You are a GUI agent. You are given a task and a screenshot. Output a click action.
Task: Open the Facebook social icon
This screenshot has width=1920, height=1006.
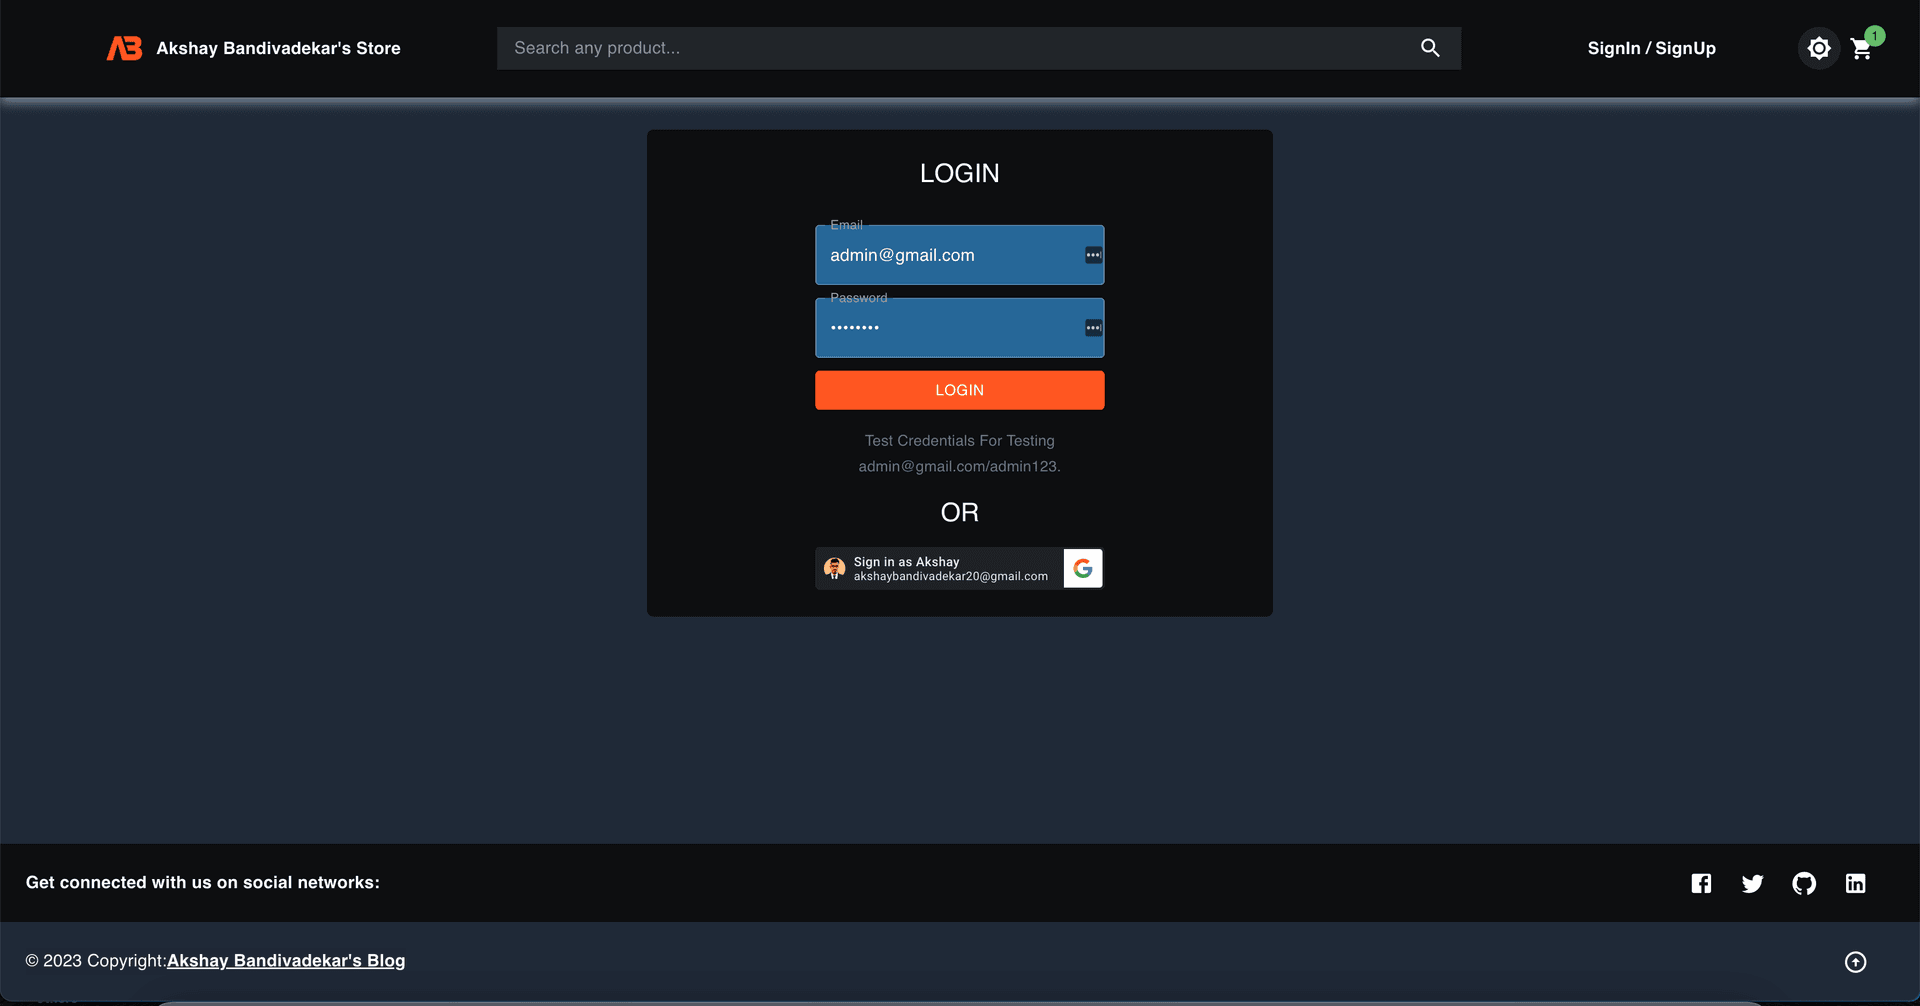[1701, 883]
